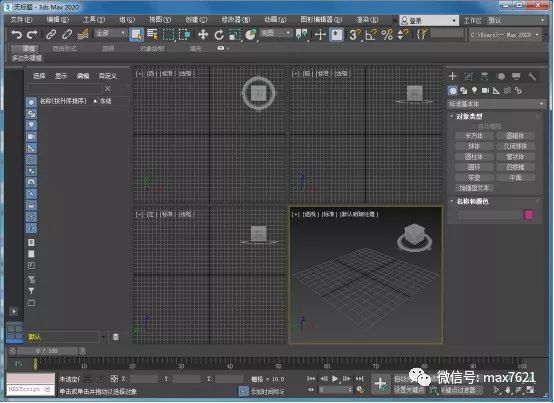Click the Edit Named Selection Sets icon

point(422,34)
